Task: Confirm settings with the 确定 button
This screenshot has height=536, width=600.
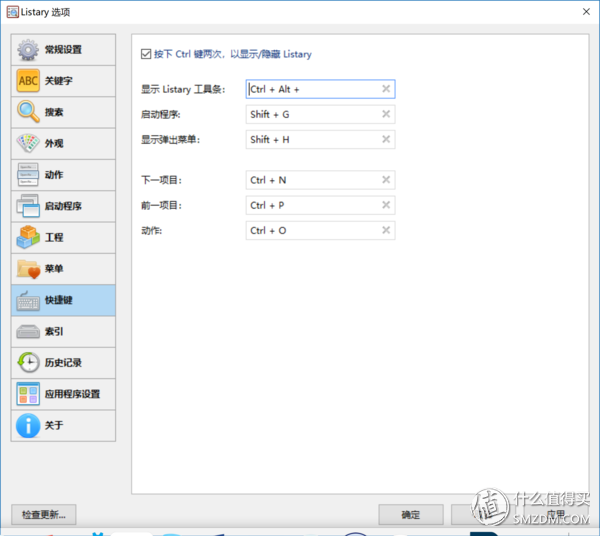Action: click(x=411, y=515)
